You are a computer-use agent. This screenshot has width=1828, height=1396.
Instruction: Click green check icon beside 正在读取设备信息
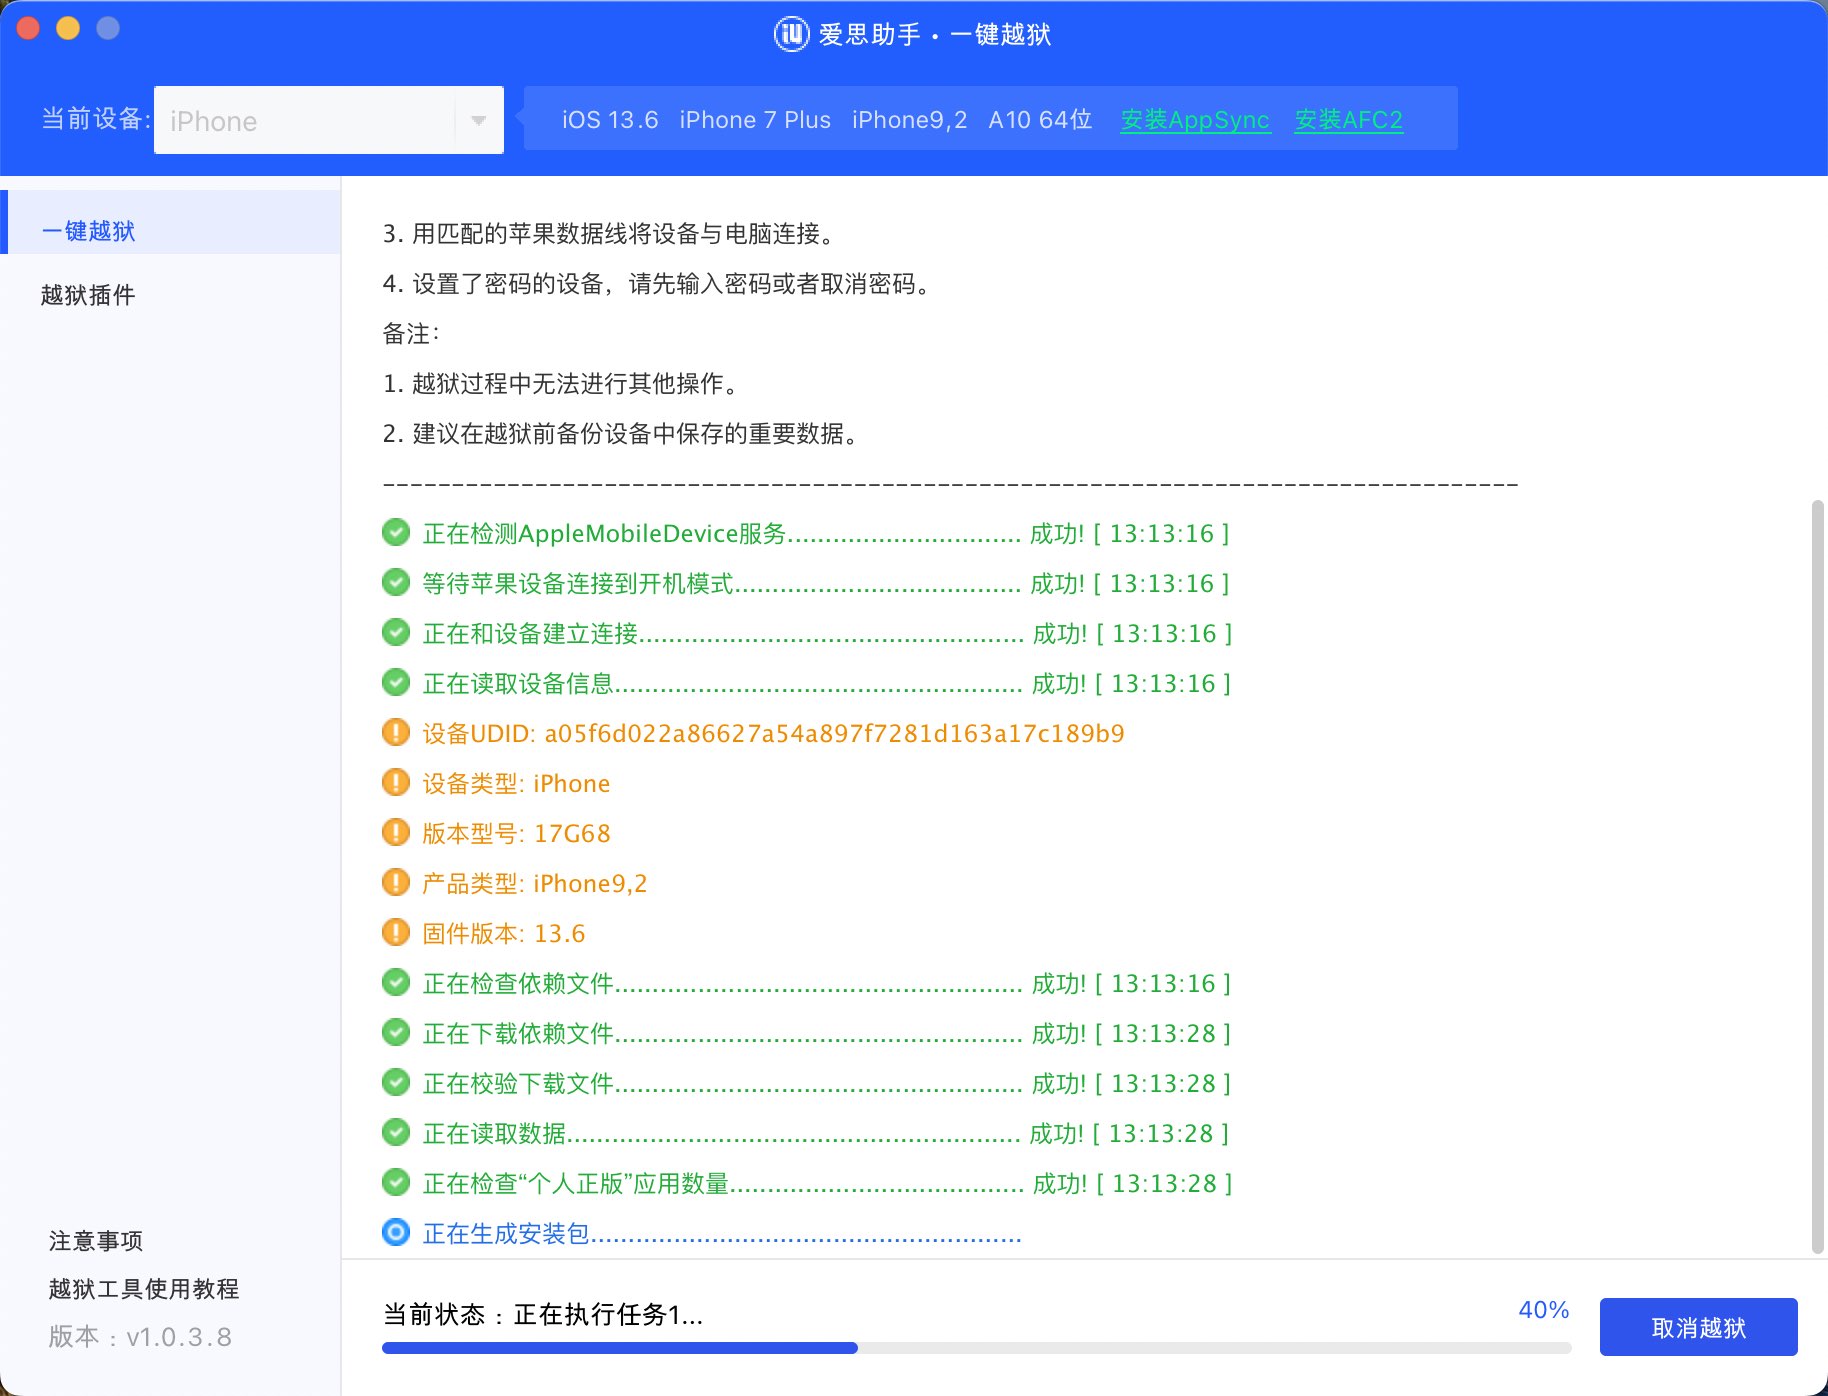click(396, 682)
